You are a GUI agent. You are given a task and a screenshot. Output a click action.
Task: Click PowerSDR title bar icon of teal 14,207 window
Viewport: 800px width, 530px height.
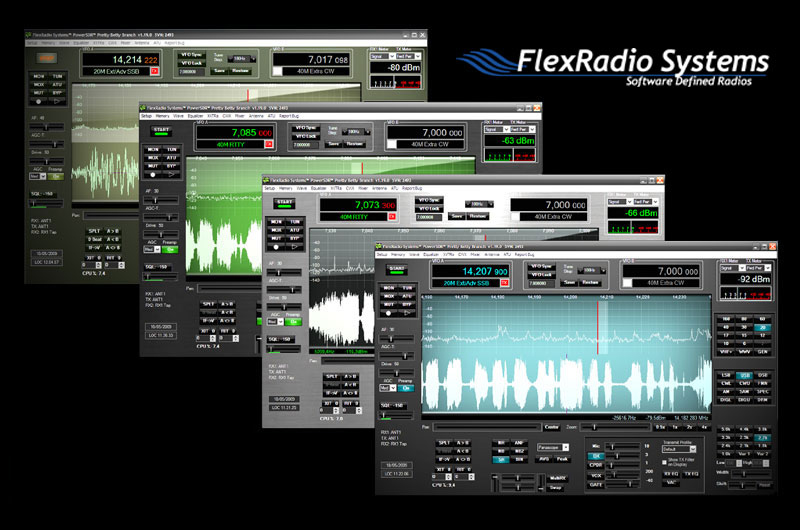pyautogui.click(x=379, y=246)
